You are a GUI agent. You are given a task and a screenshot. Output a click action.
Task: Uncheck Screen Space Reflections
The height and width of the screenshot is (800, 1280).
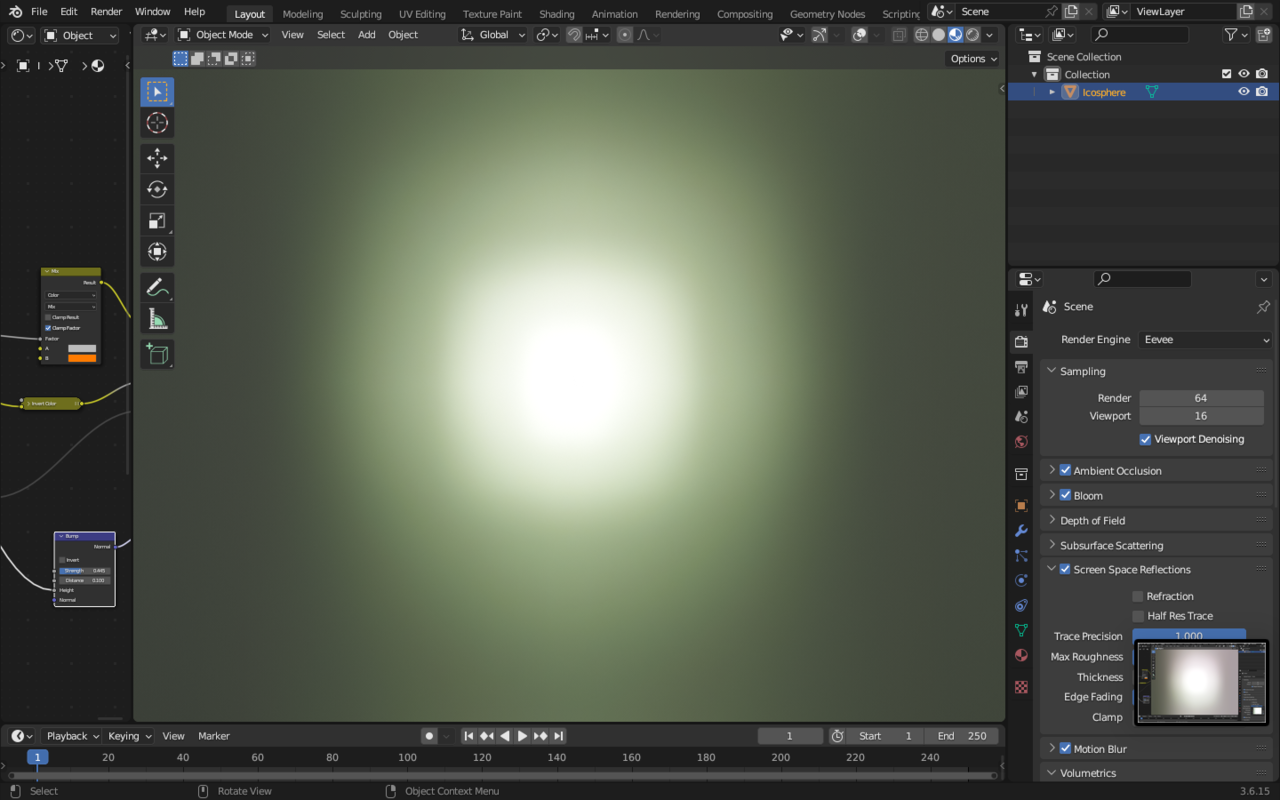point(1065,569)
